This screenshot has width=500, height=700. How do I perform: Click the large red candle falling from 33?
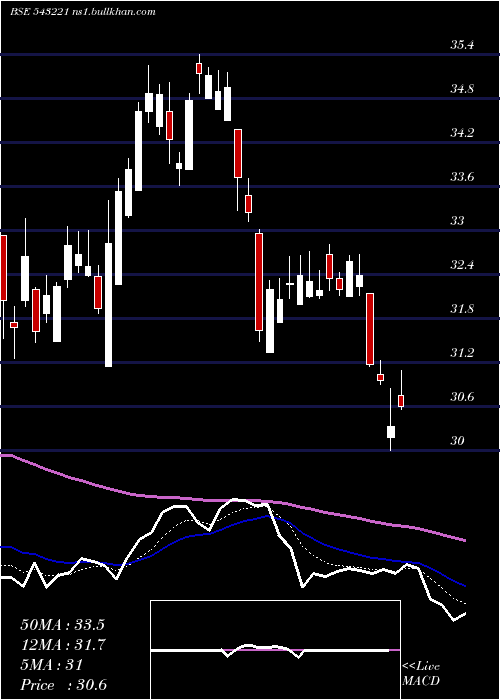[259, 282]
